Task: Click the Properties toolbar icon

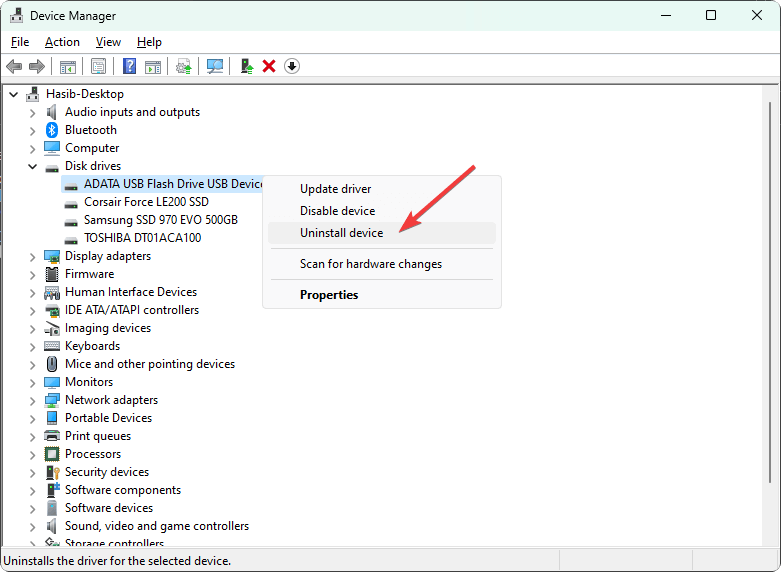Action: [x=98, y=66]
